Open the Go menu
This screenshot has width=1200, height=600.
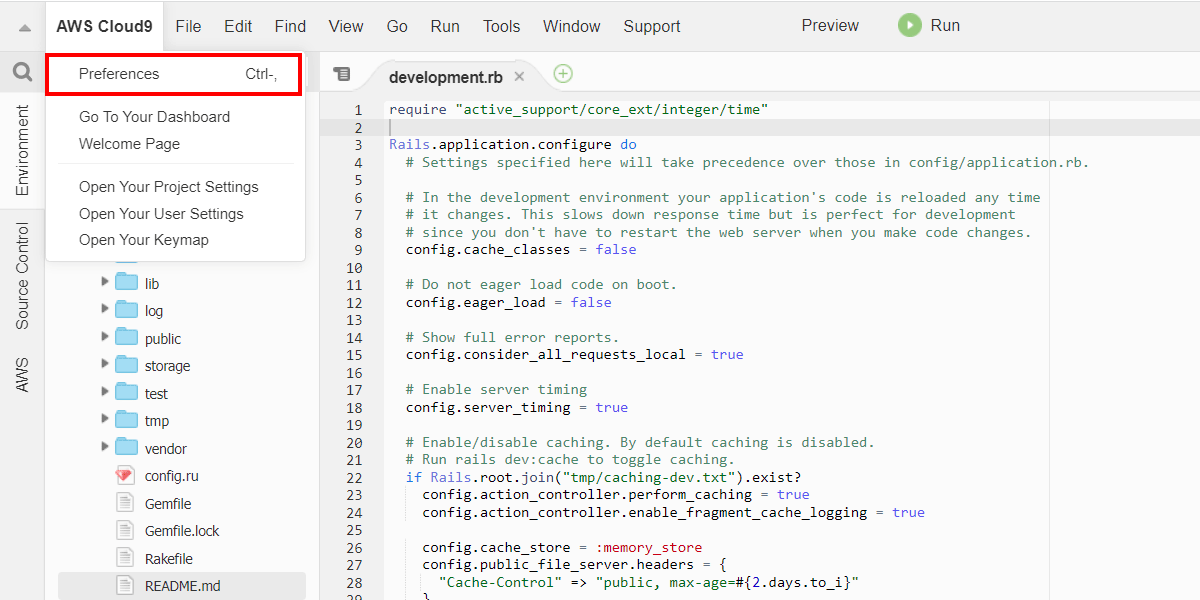[397, 27]
